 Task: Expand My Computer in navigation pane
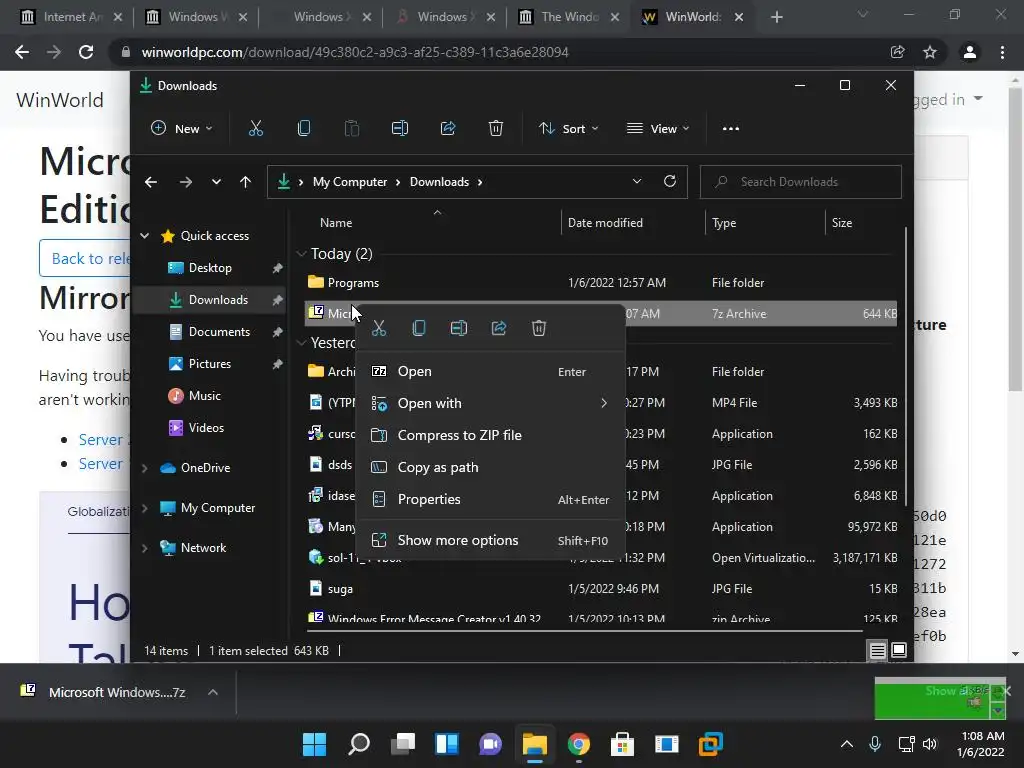click(x=144, y=507)
